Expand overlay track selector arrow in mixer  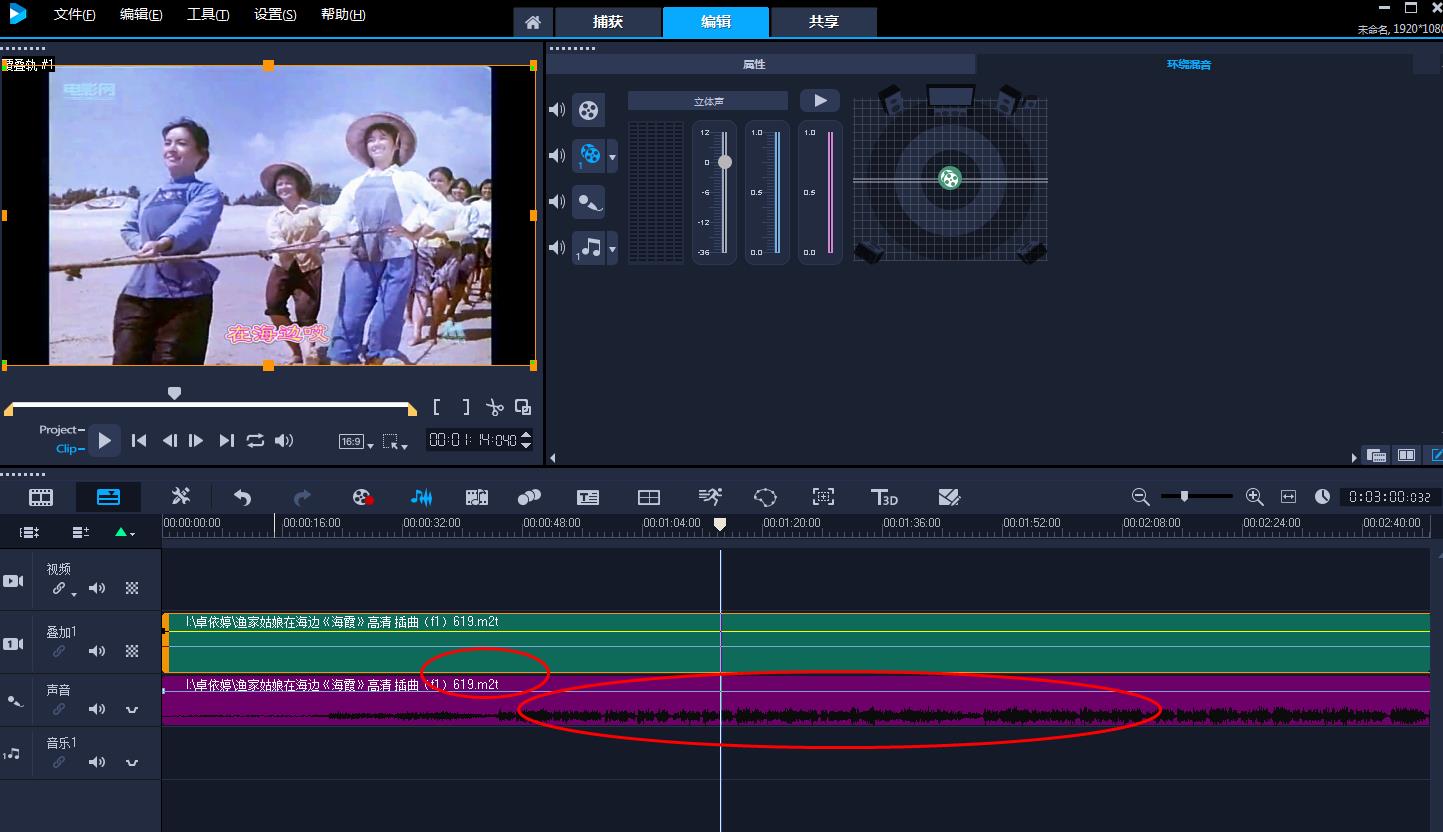pyautogui.click(x=612, y=156)
